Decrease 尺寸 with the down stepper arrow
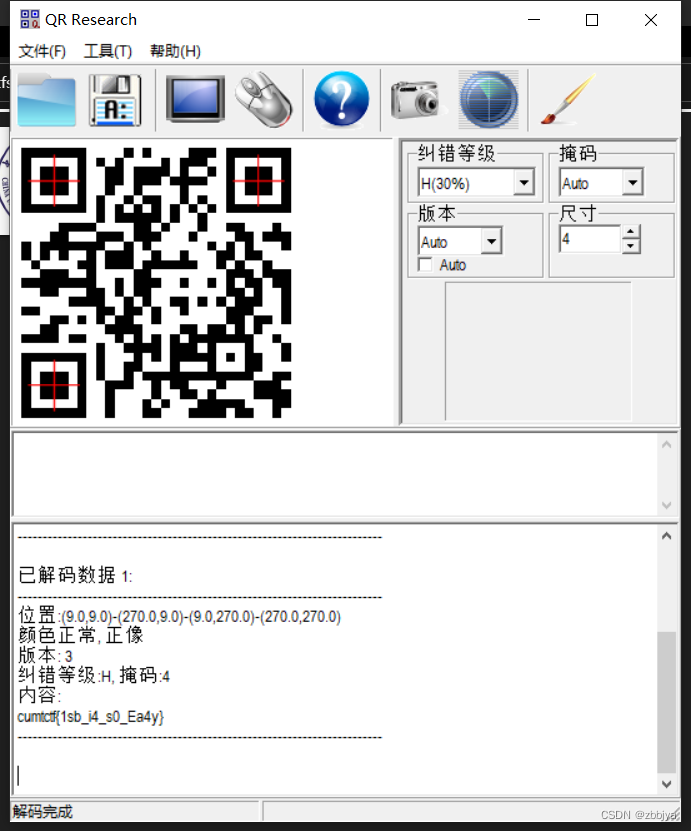Screen dimensions: 691x831 [x=630, y=246]
